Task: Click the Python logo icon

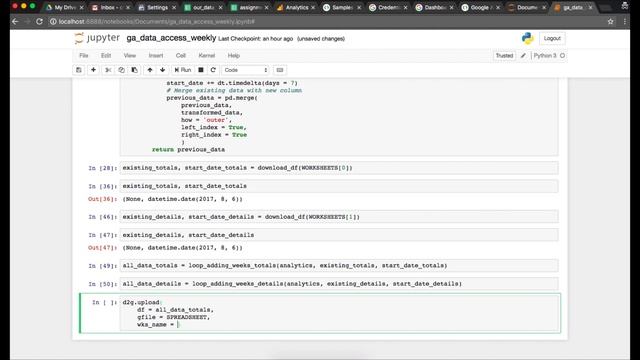Action: point(527,38)
